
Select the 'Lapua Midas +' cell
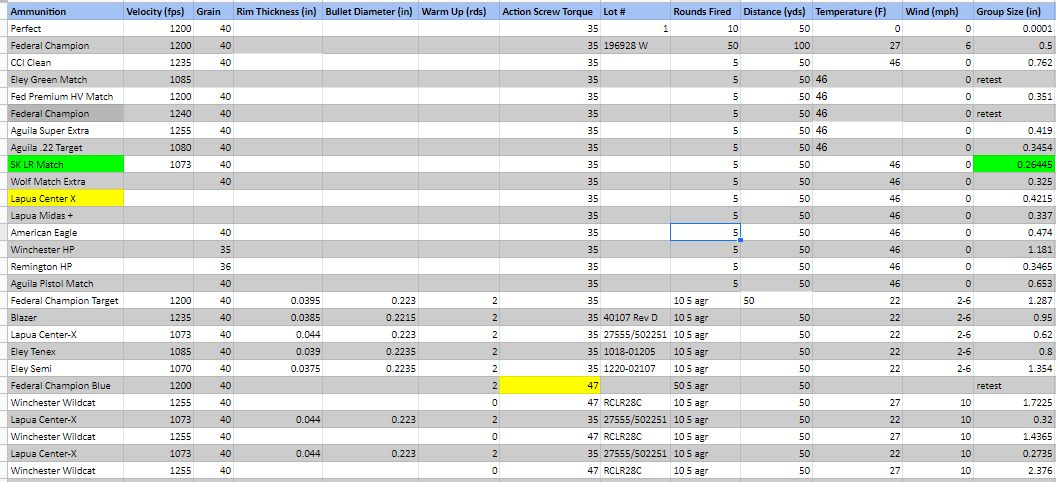(x=67, y=215)
